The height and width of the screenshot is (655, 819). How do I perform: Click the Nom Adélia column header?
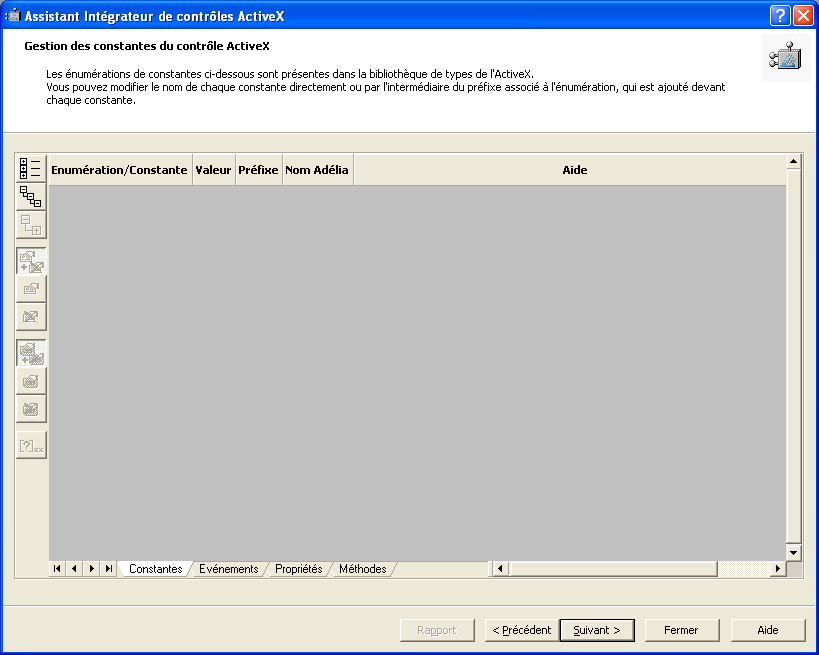pyautogui.click(x=317, y=170)
